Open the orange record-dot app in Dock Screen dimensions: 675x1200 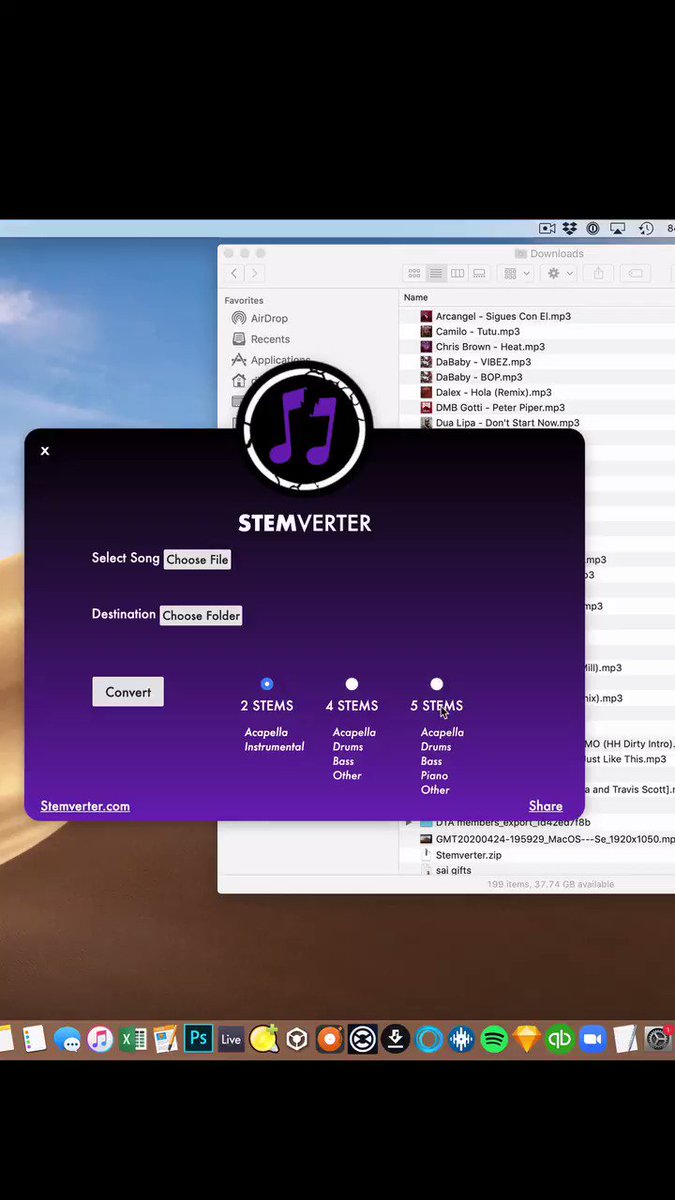tap(330, 1039)
